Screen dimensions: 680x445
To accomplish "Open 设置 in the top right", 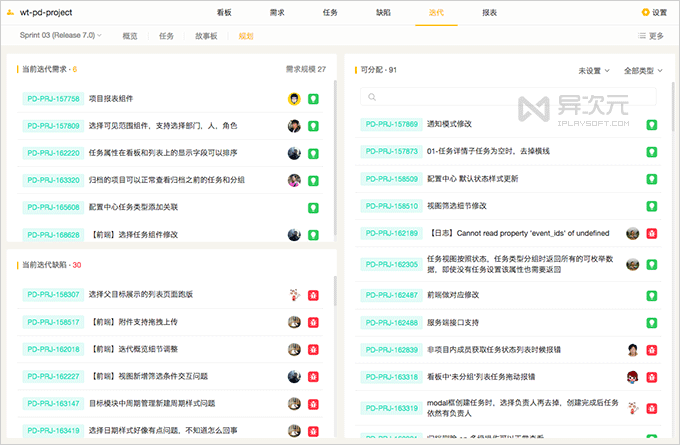I will coord(654,13).
